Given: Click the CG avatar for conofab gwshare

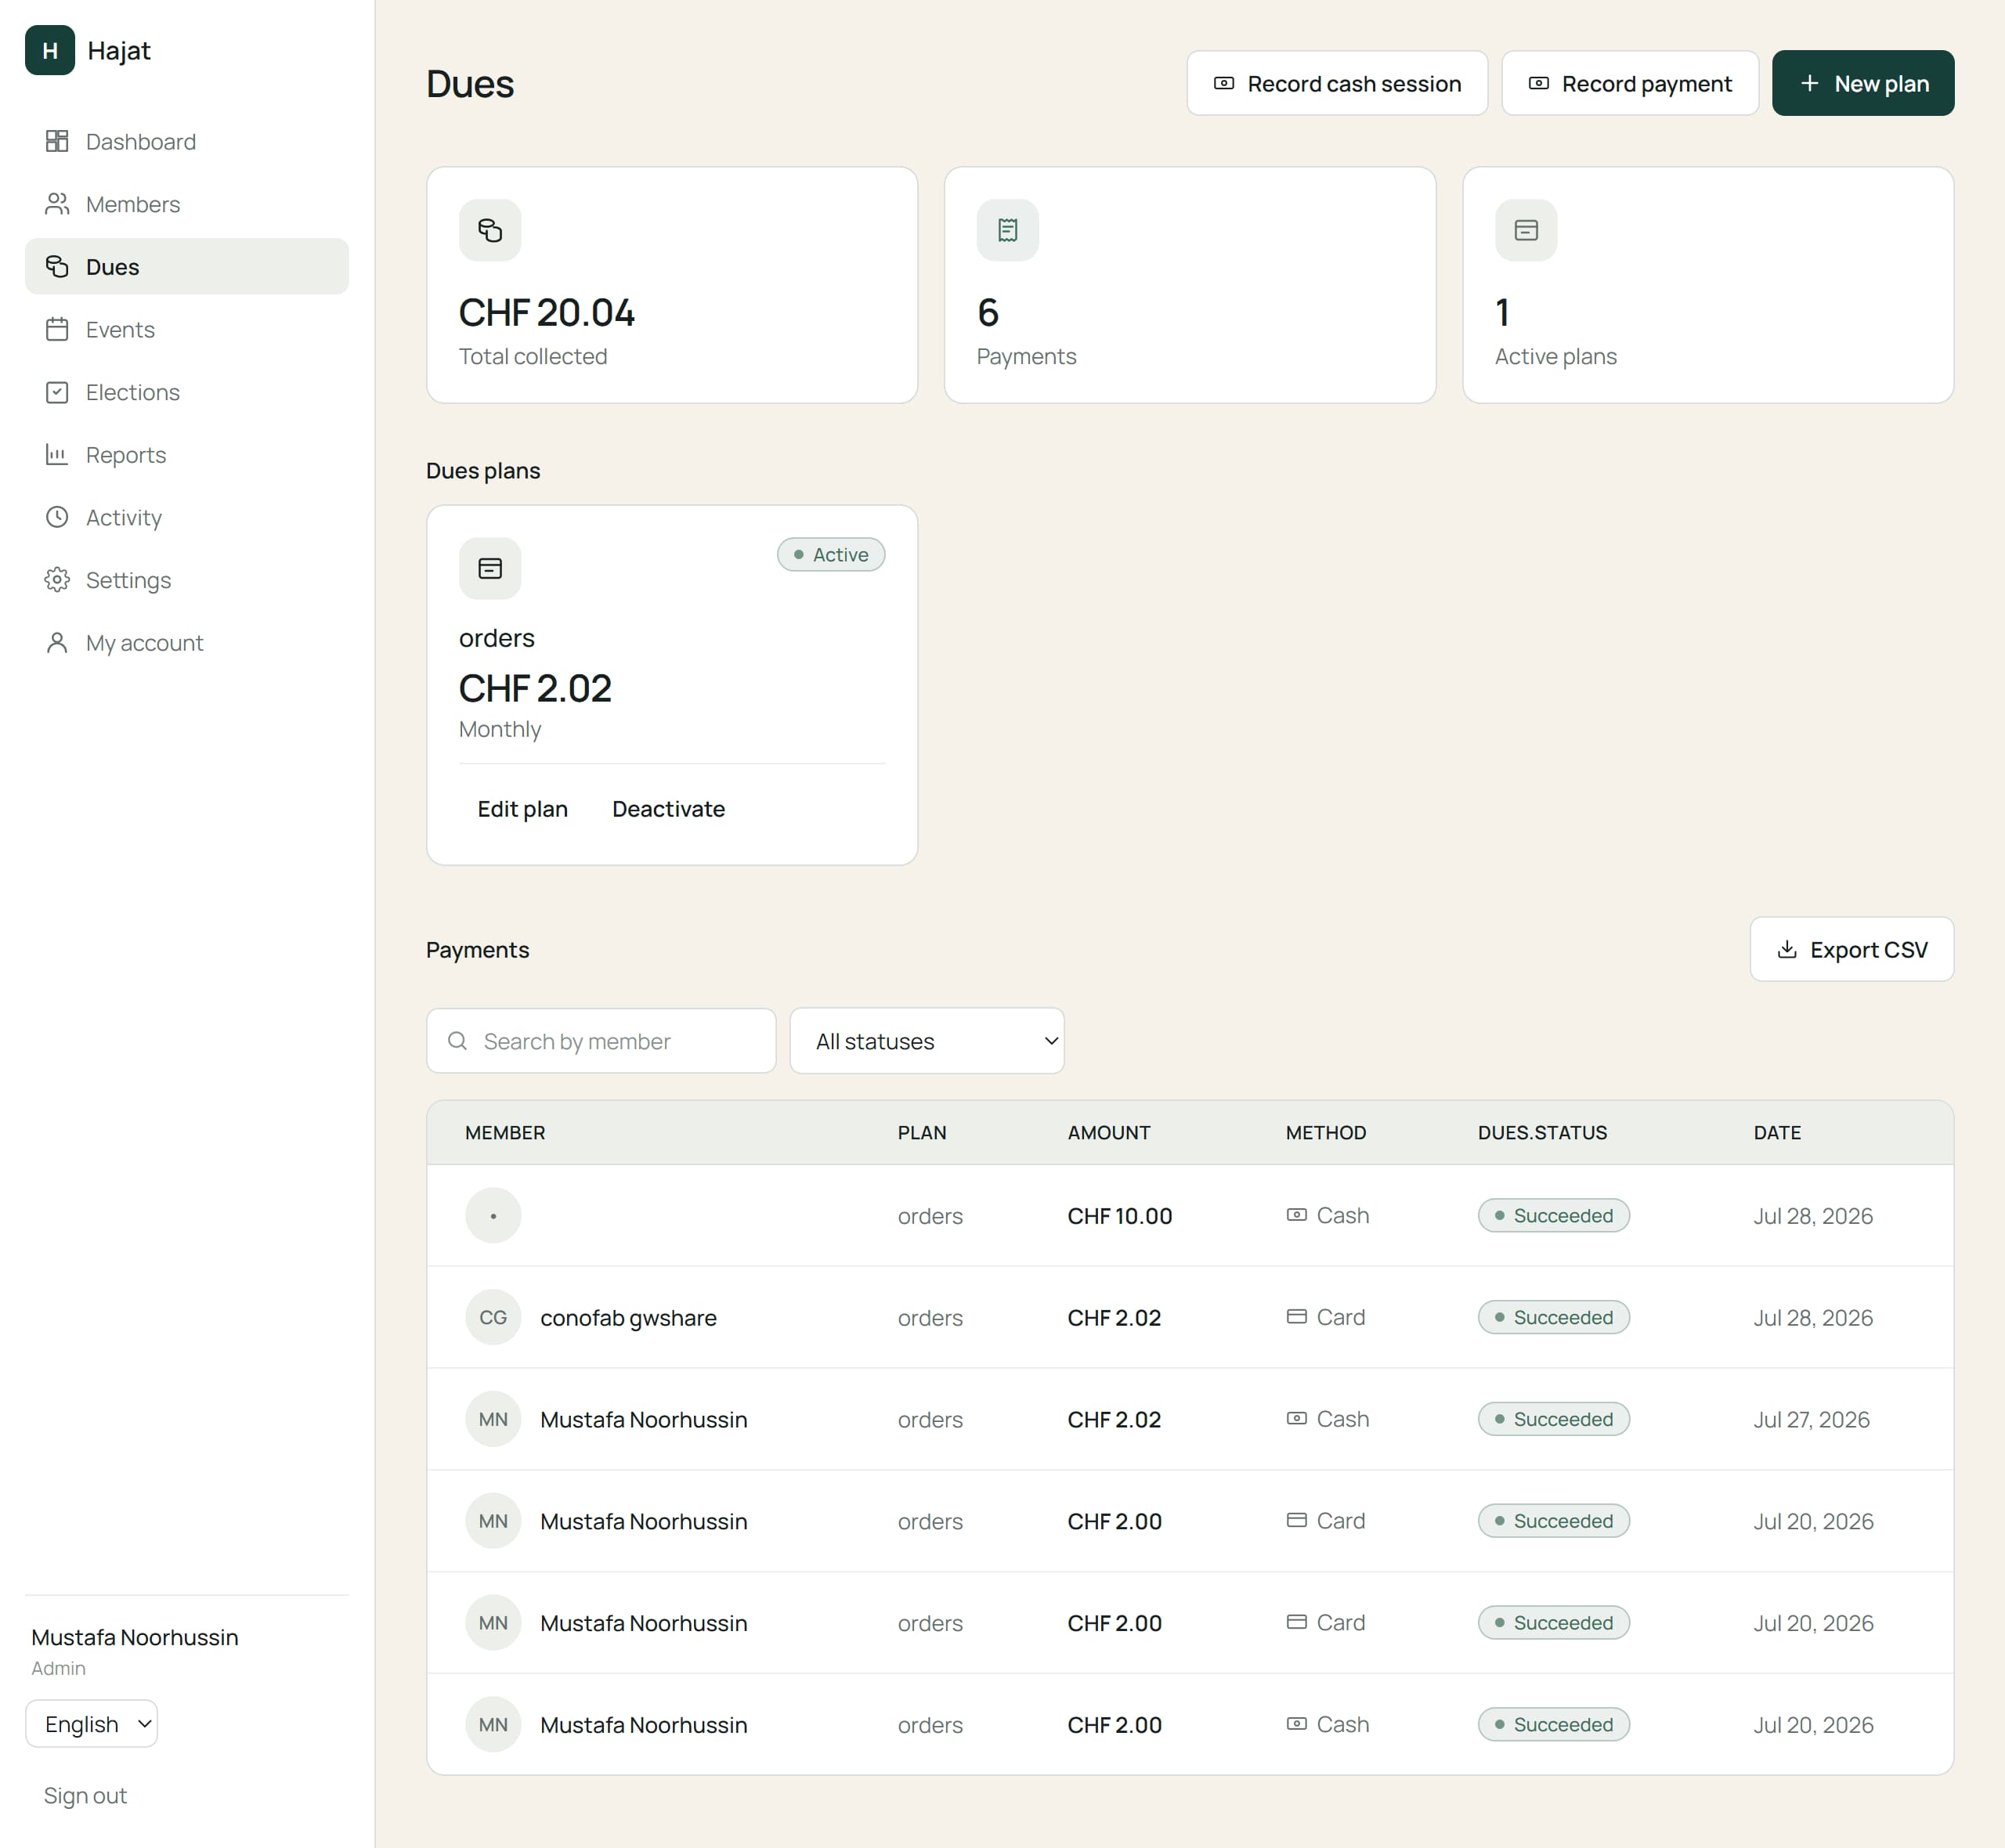Looking at the screenshot, I should [493, 1317].
